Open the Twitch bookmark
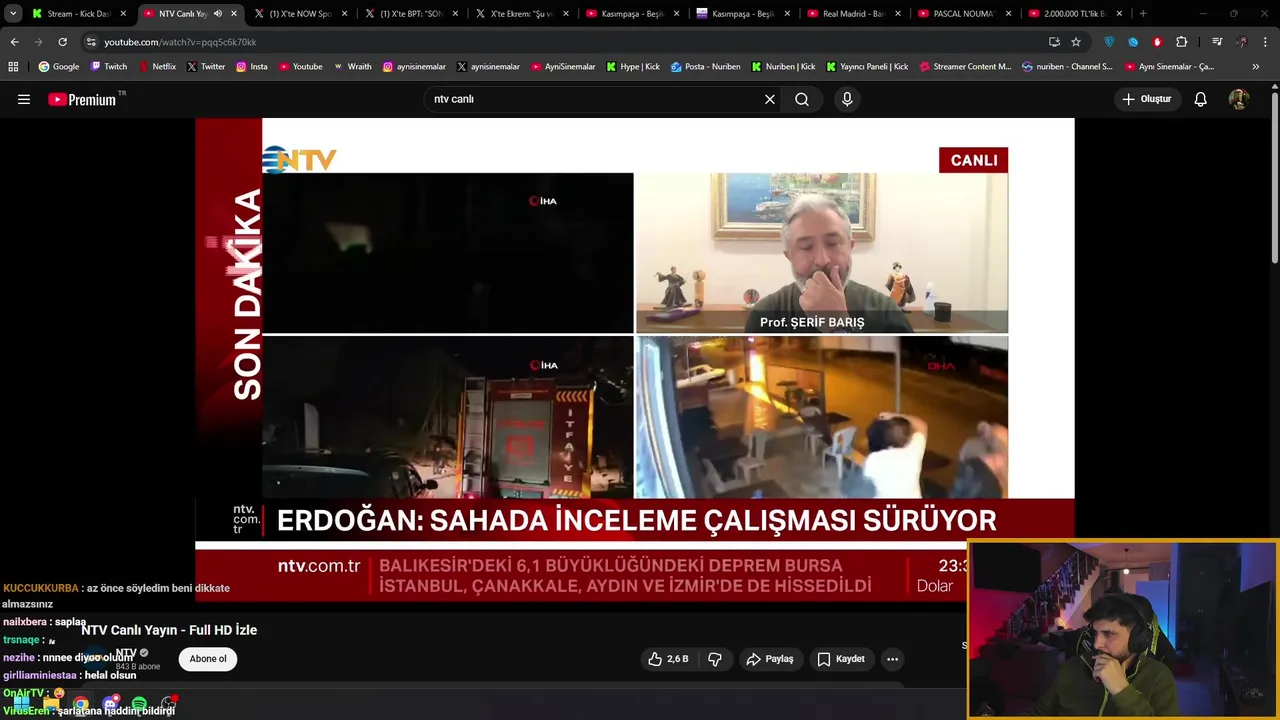 pyautogui.click(x=109, y=67)
